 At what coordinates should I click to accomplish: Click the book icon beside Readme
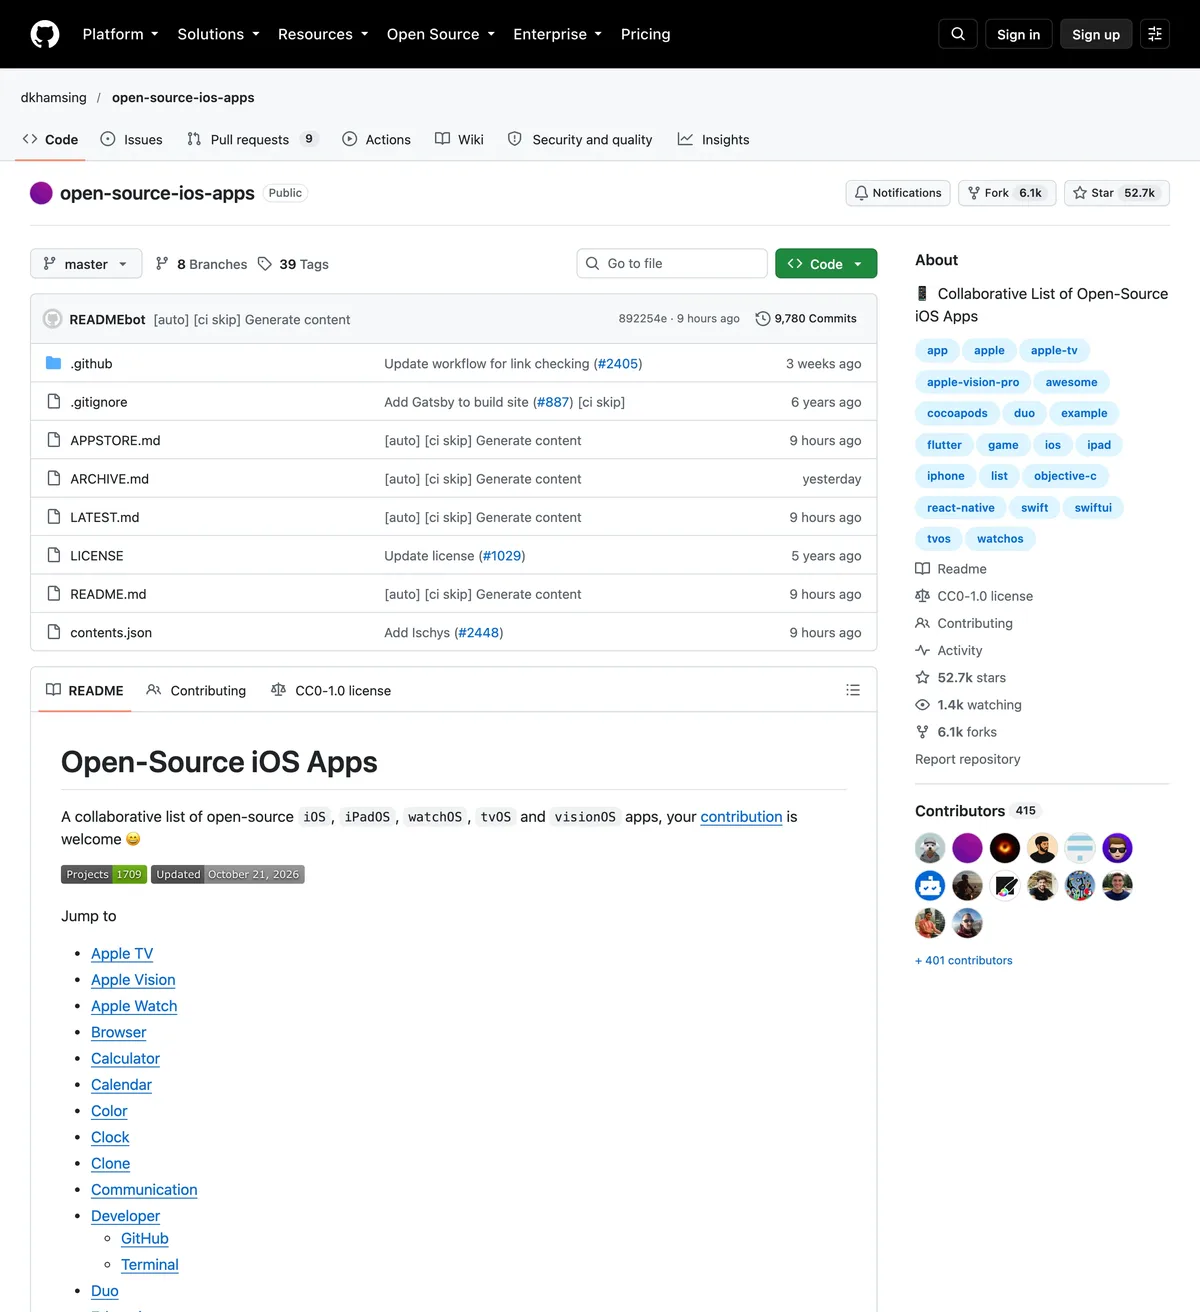click(922, 569)
